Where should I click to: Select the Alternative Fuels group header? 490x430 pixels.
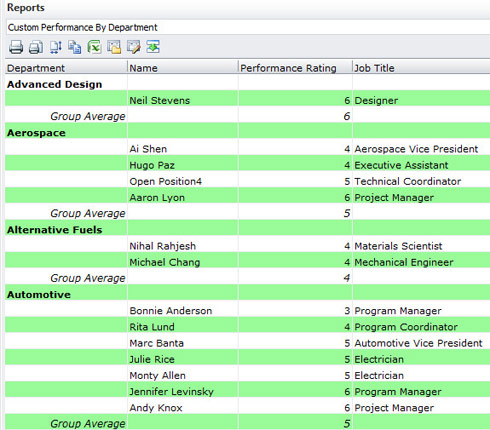247,230
